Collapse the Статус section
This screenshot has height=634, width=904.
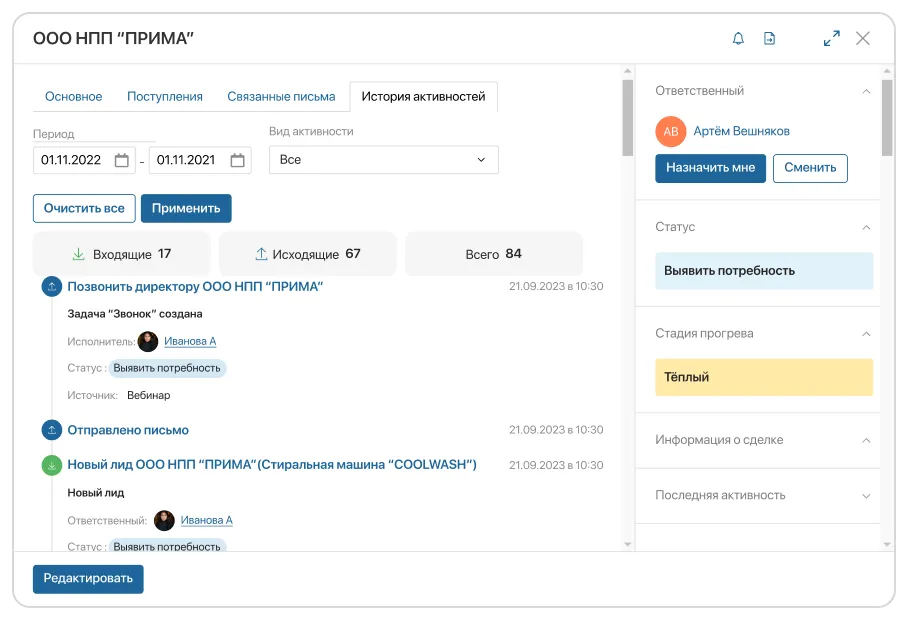[866, 227]
